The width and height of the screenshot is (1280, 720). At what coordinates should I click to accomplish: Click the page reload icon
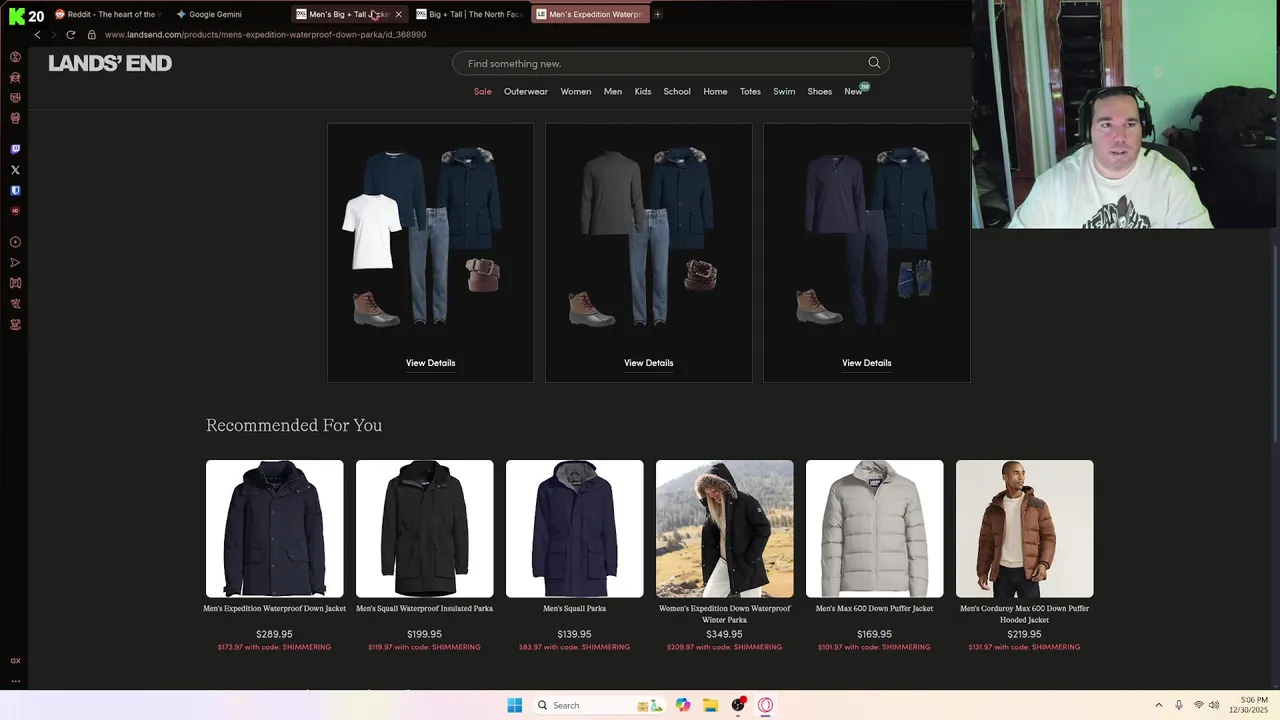click(70, 34)
